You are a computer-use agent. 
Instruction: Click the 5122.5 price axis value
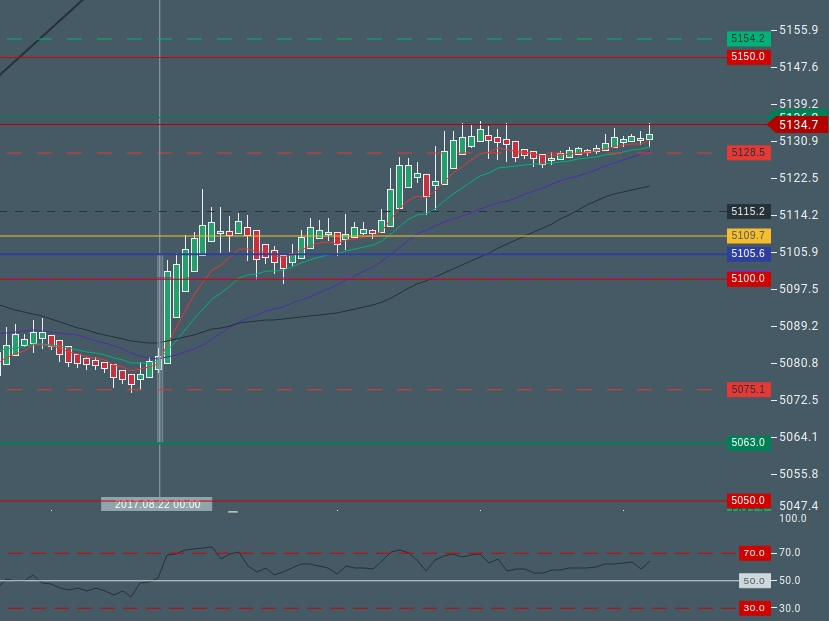(x=798, y=178)
